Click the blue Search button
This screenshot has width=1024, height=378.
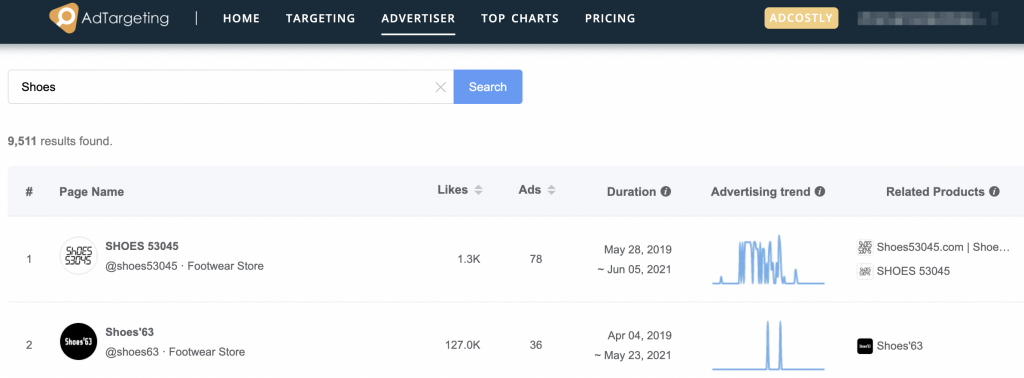coord(488,87)
